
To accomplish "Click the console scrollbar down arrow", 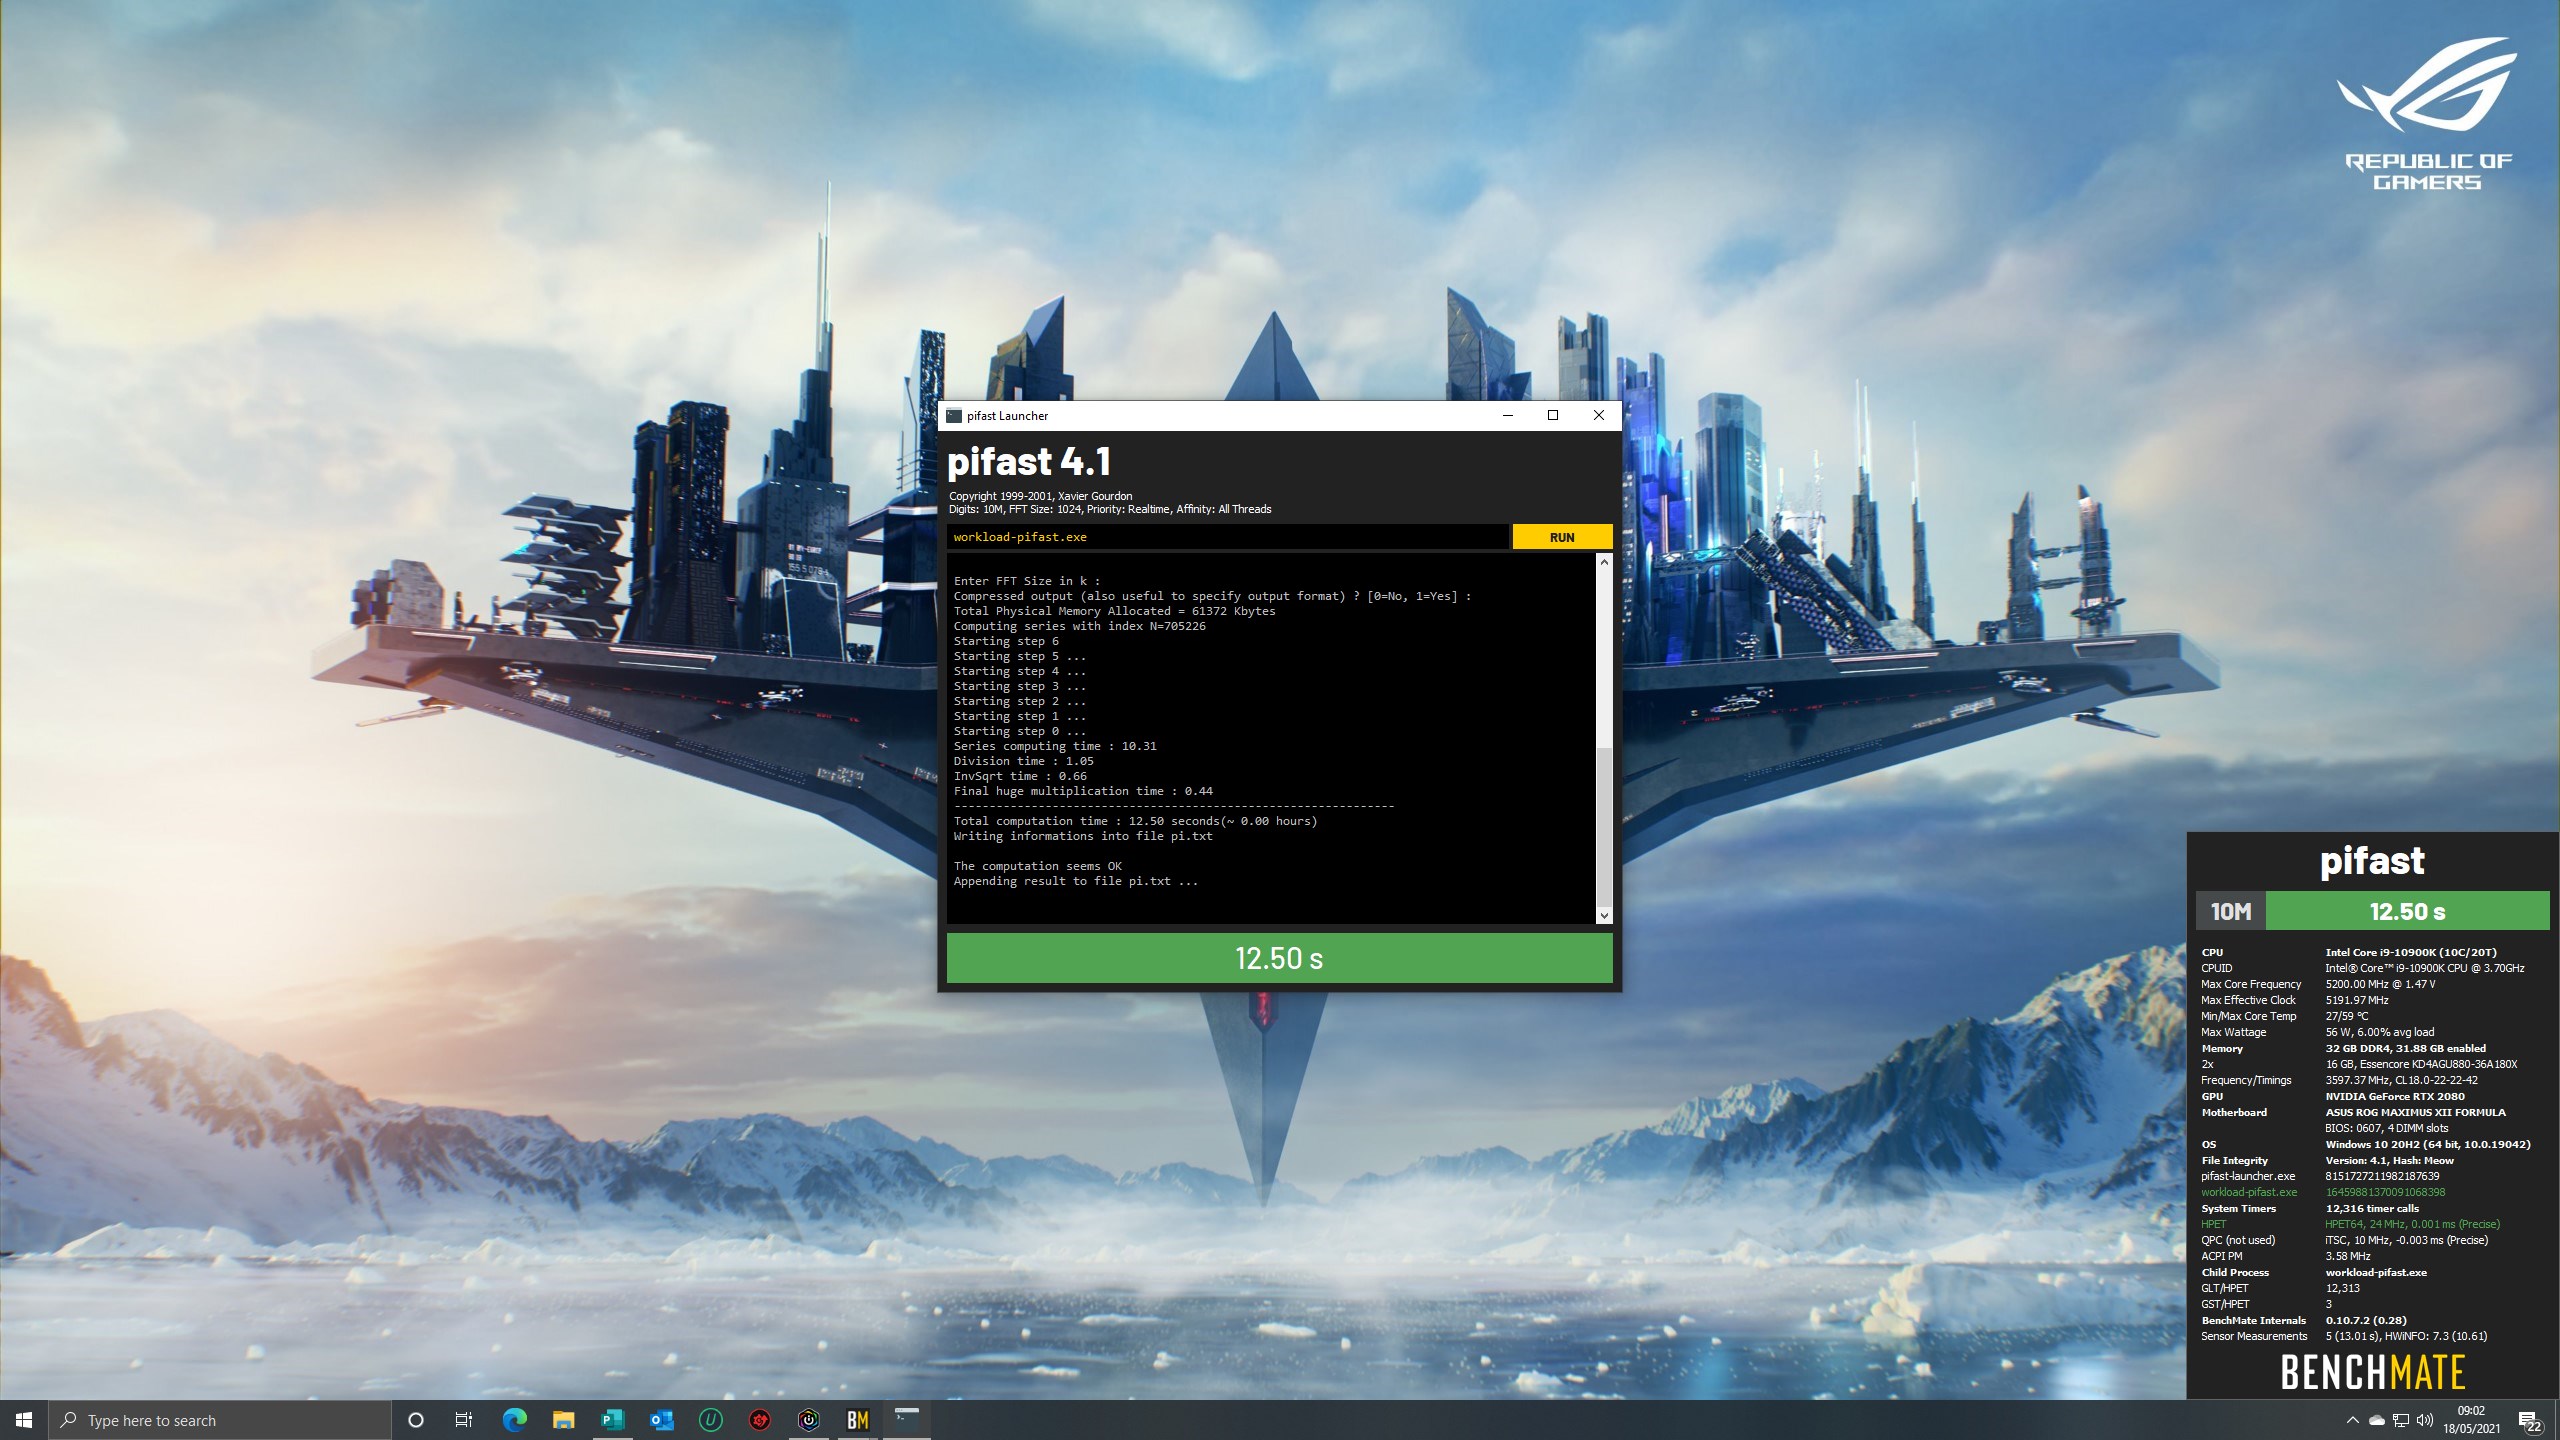I will 1604,915.
